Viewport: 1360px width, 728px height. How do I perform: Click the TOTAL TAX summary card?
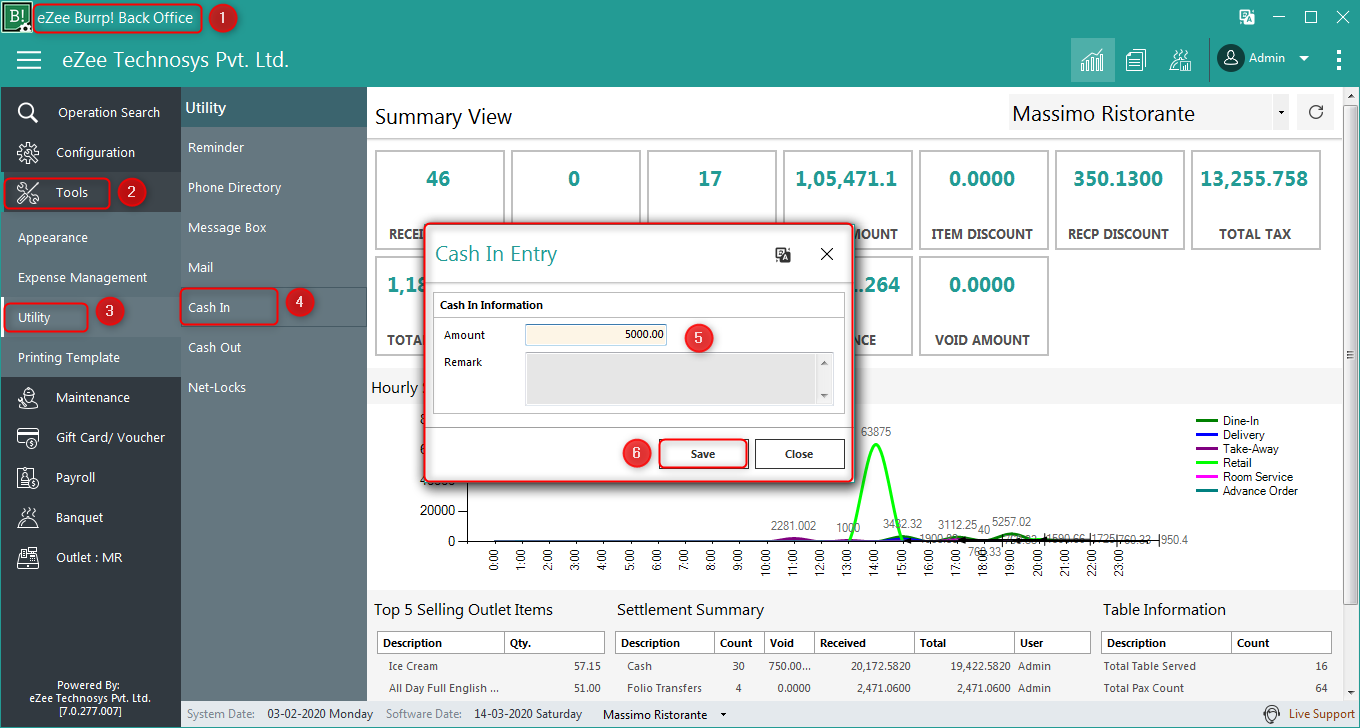1256,200
